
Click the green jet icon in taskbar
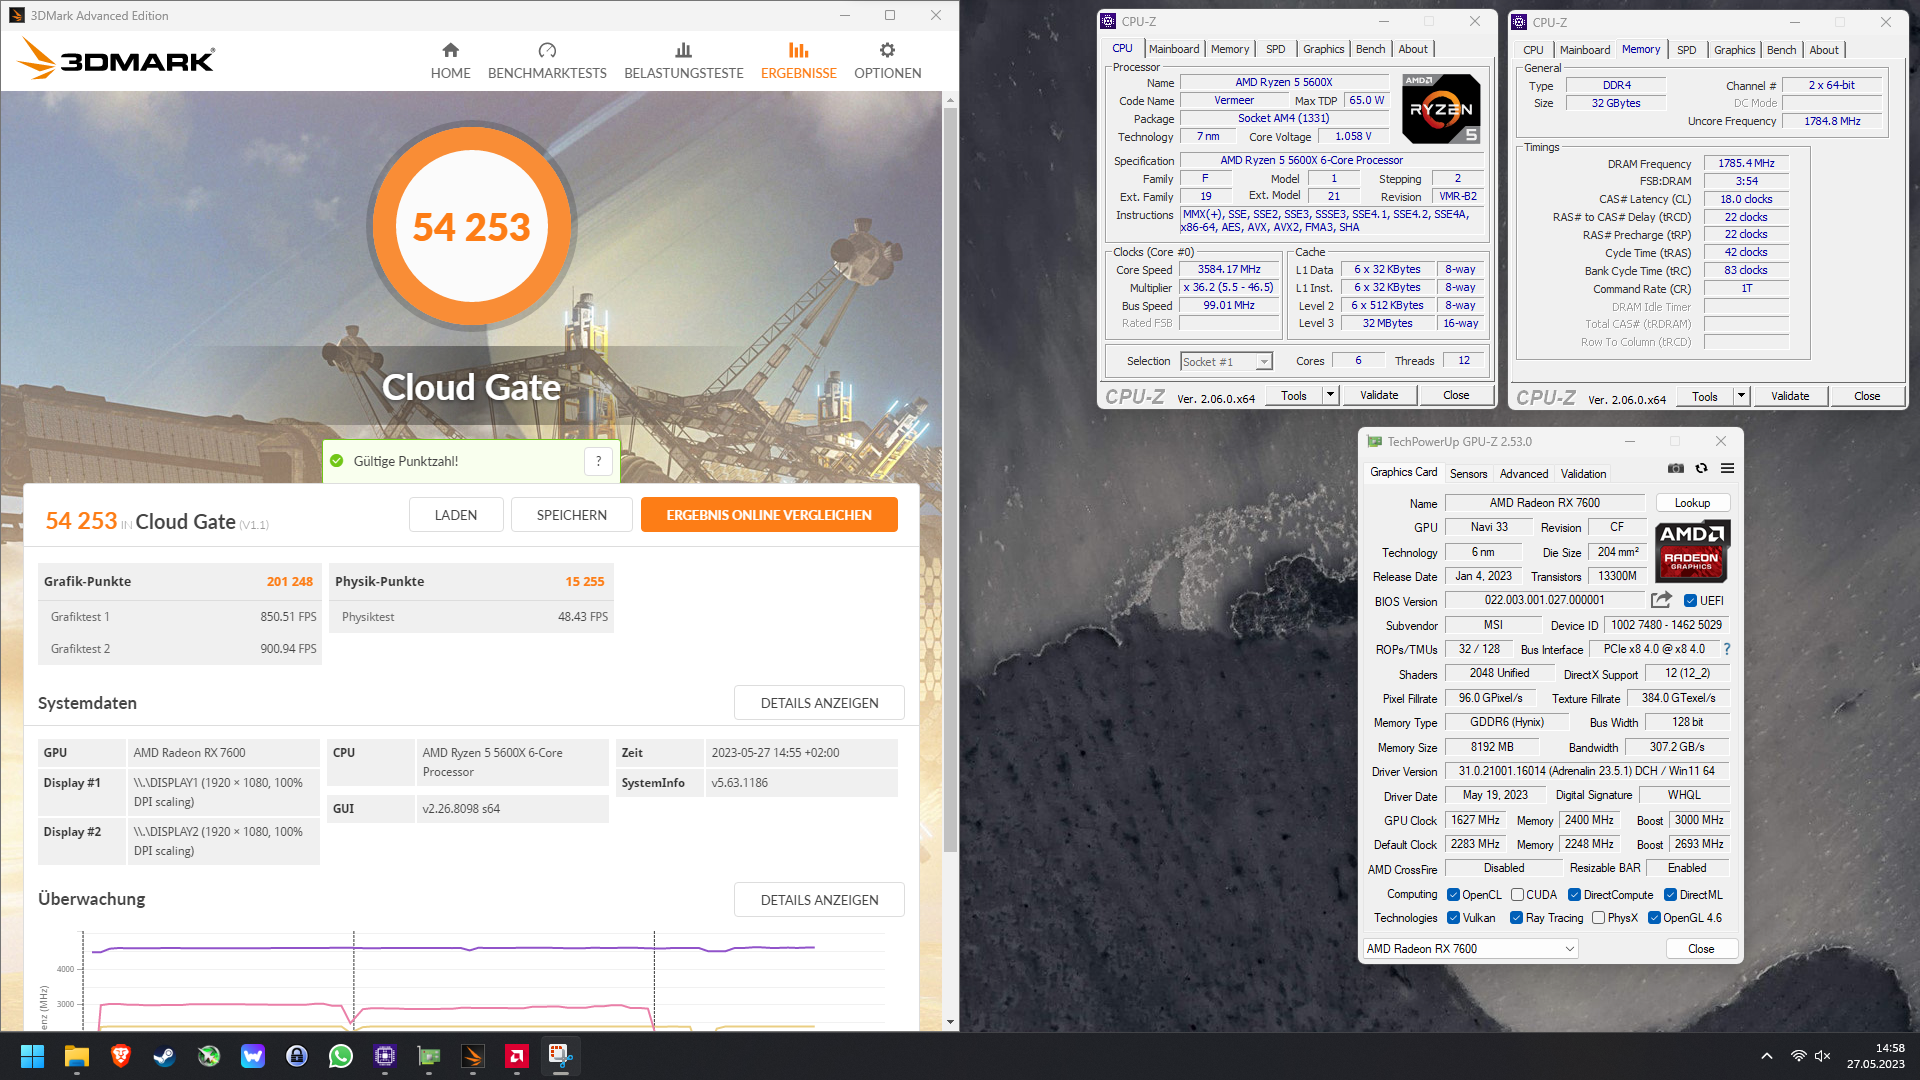tap(209, 1056)
